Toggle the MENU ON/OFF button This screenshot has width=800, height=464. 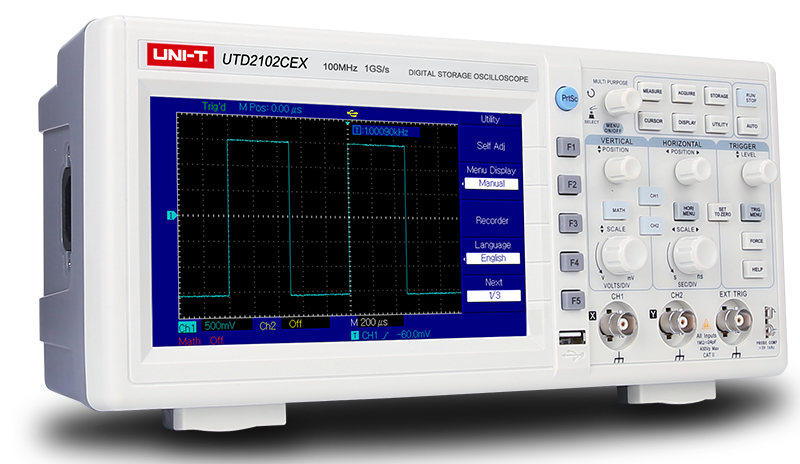coord(612,128)
